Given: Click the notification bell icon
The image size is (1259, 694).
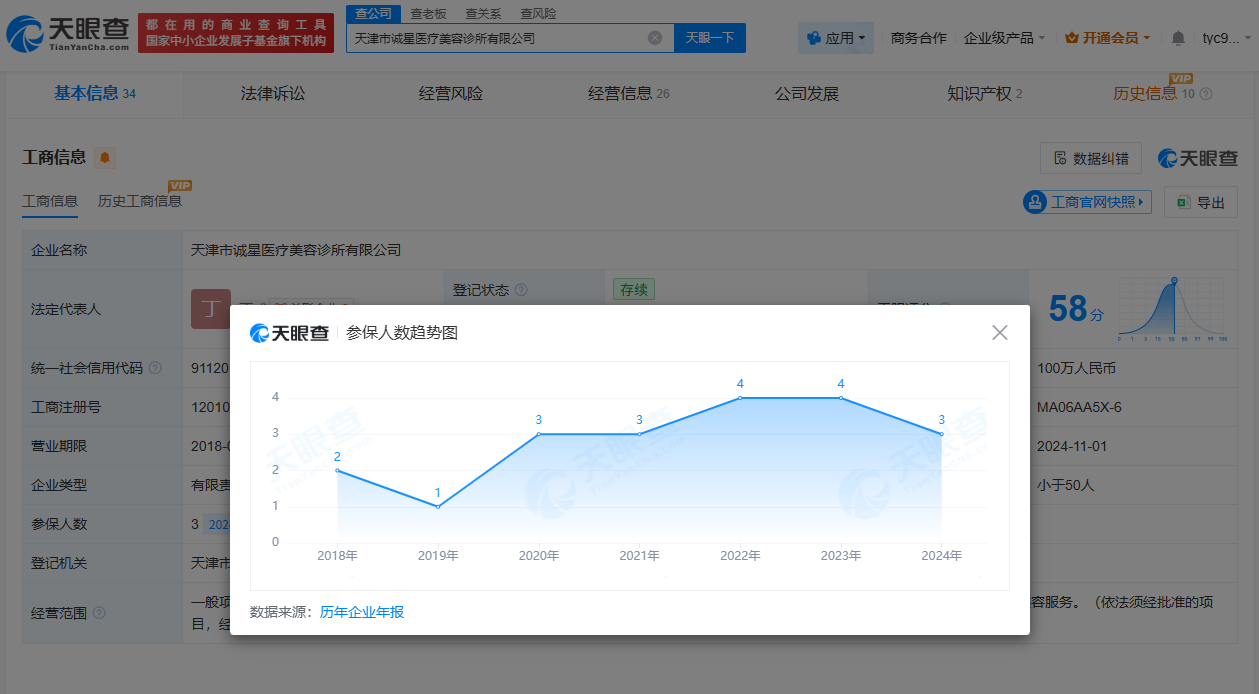Looking at the screenshot, I should coord(1178,38).
